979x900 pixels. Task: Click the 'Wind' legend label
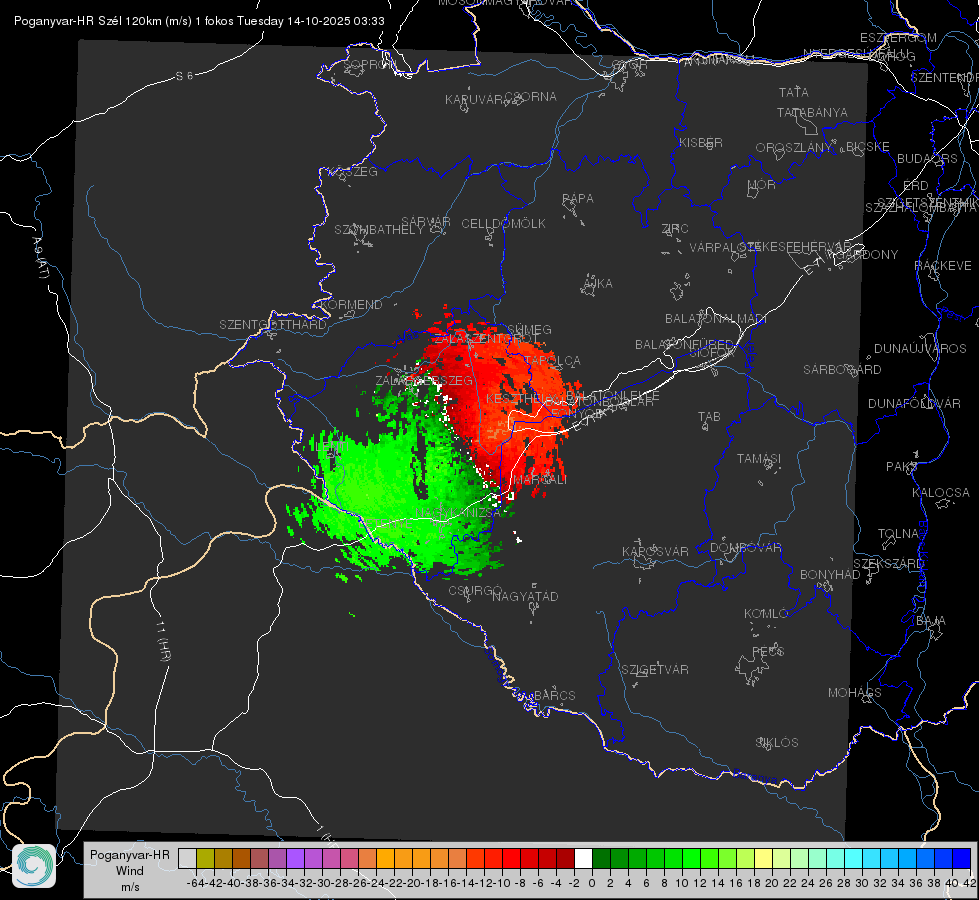pos(130,871)
